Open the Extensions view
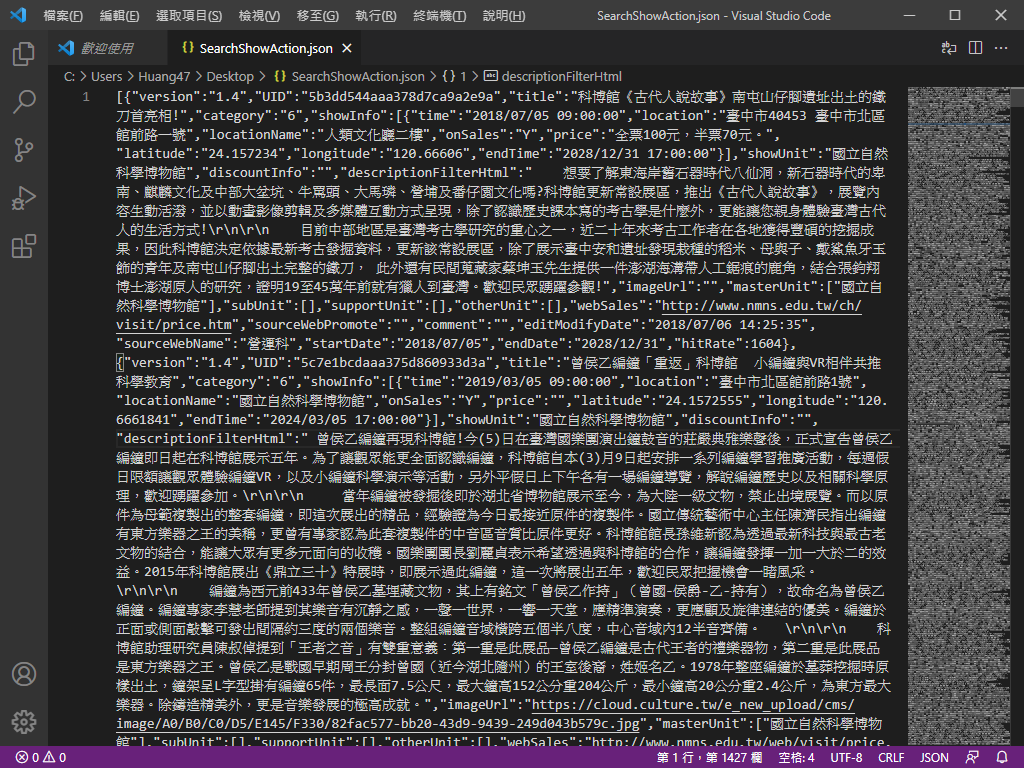 [x=24, y=247]
